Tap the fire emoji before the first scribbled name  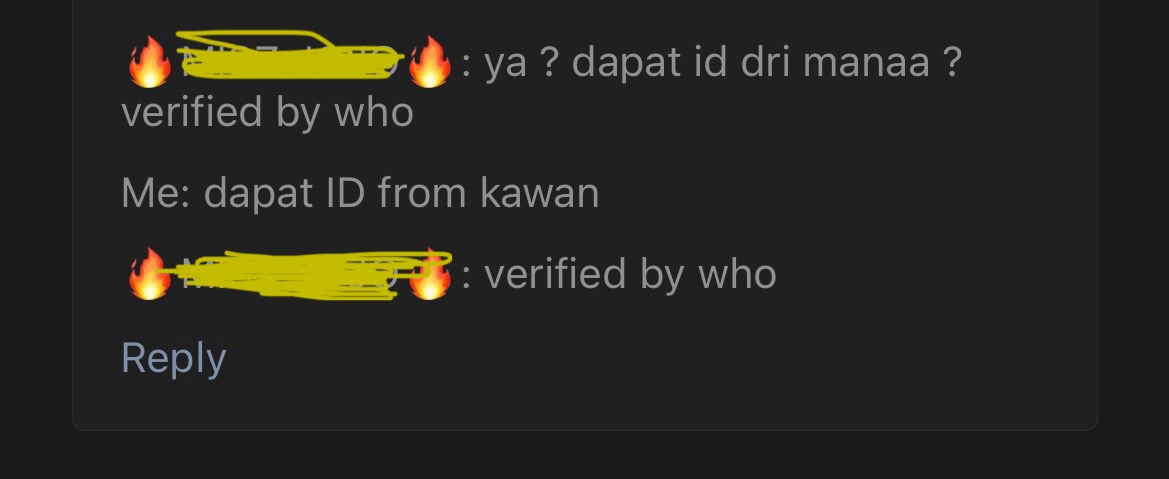pos(149,63)
